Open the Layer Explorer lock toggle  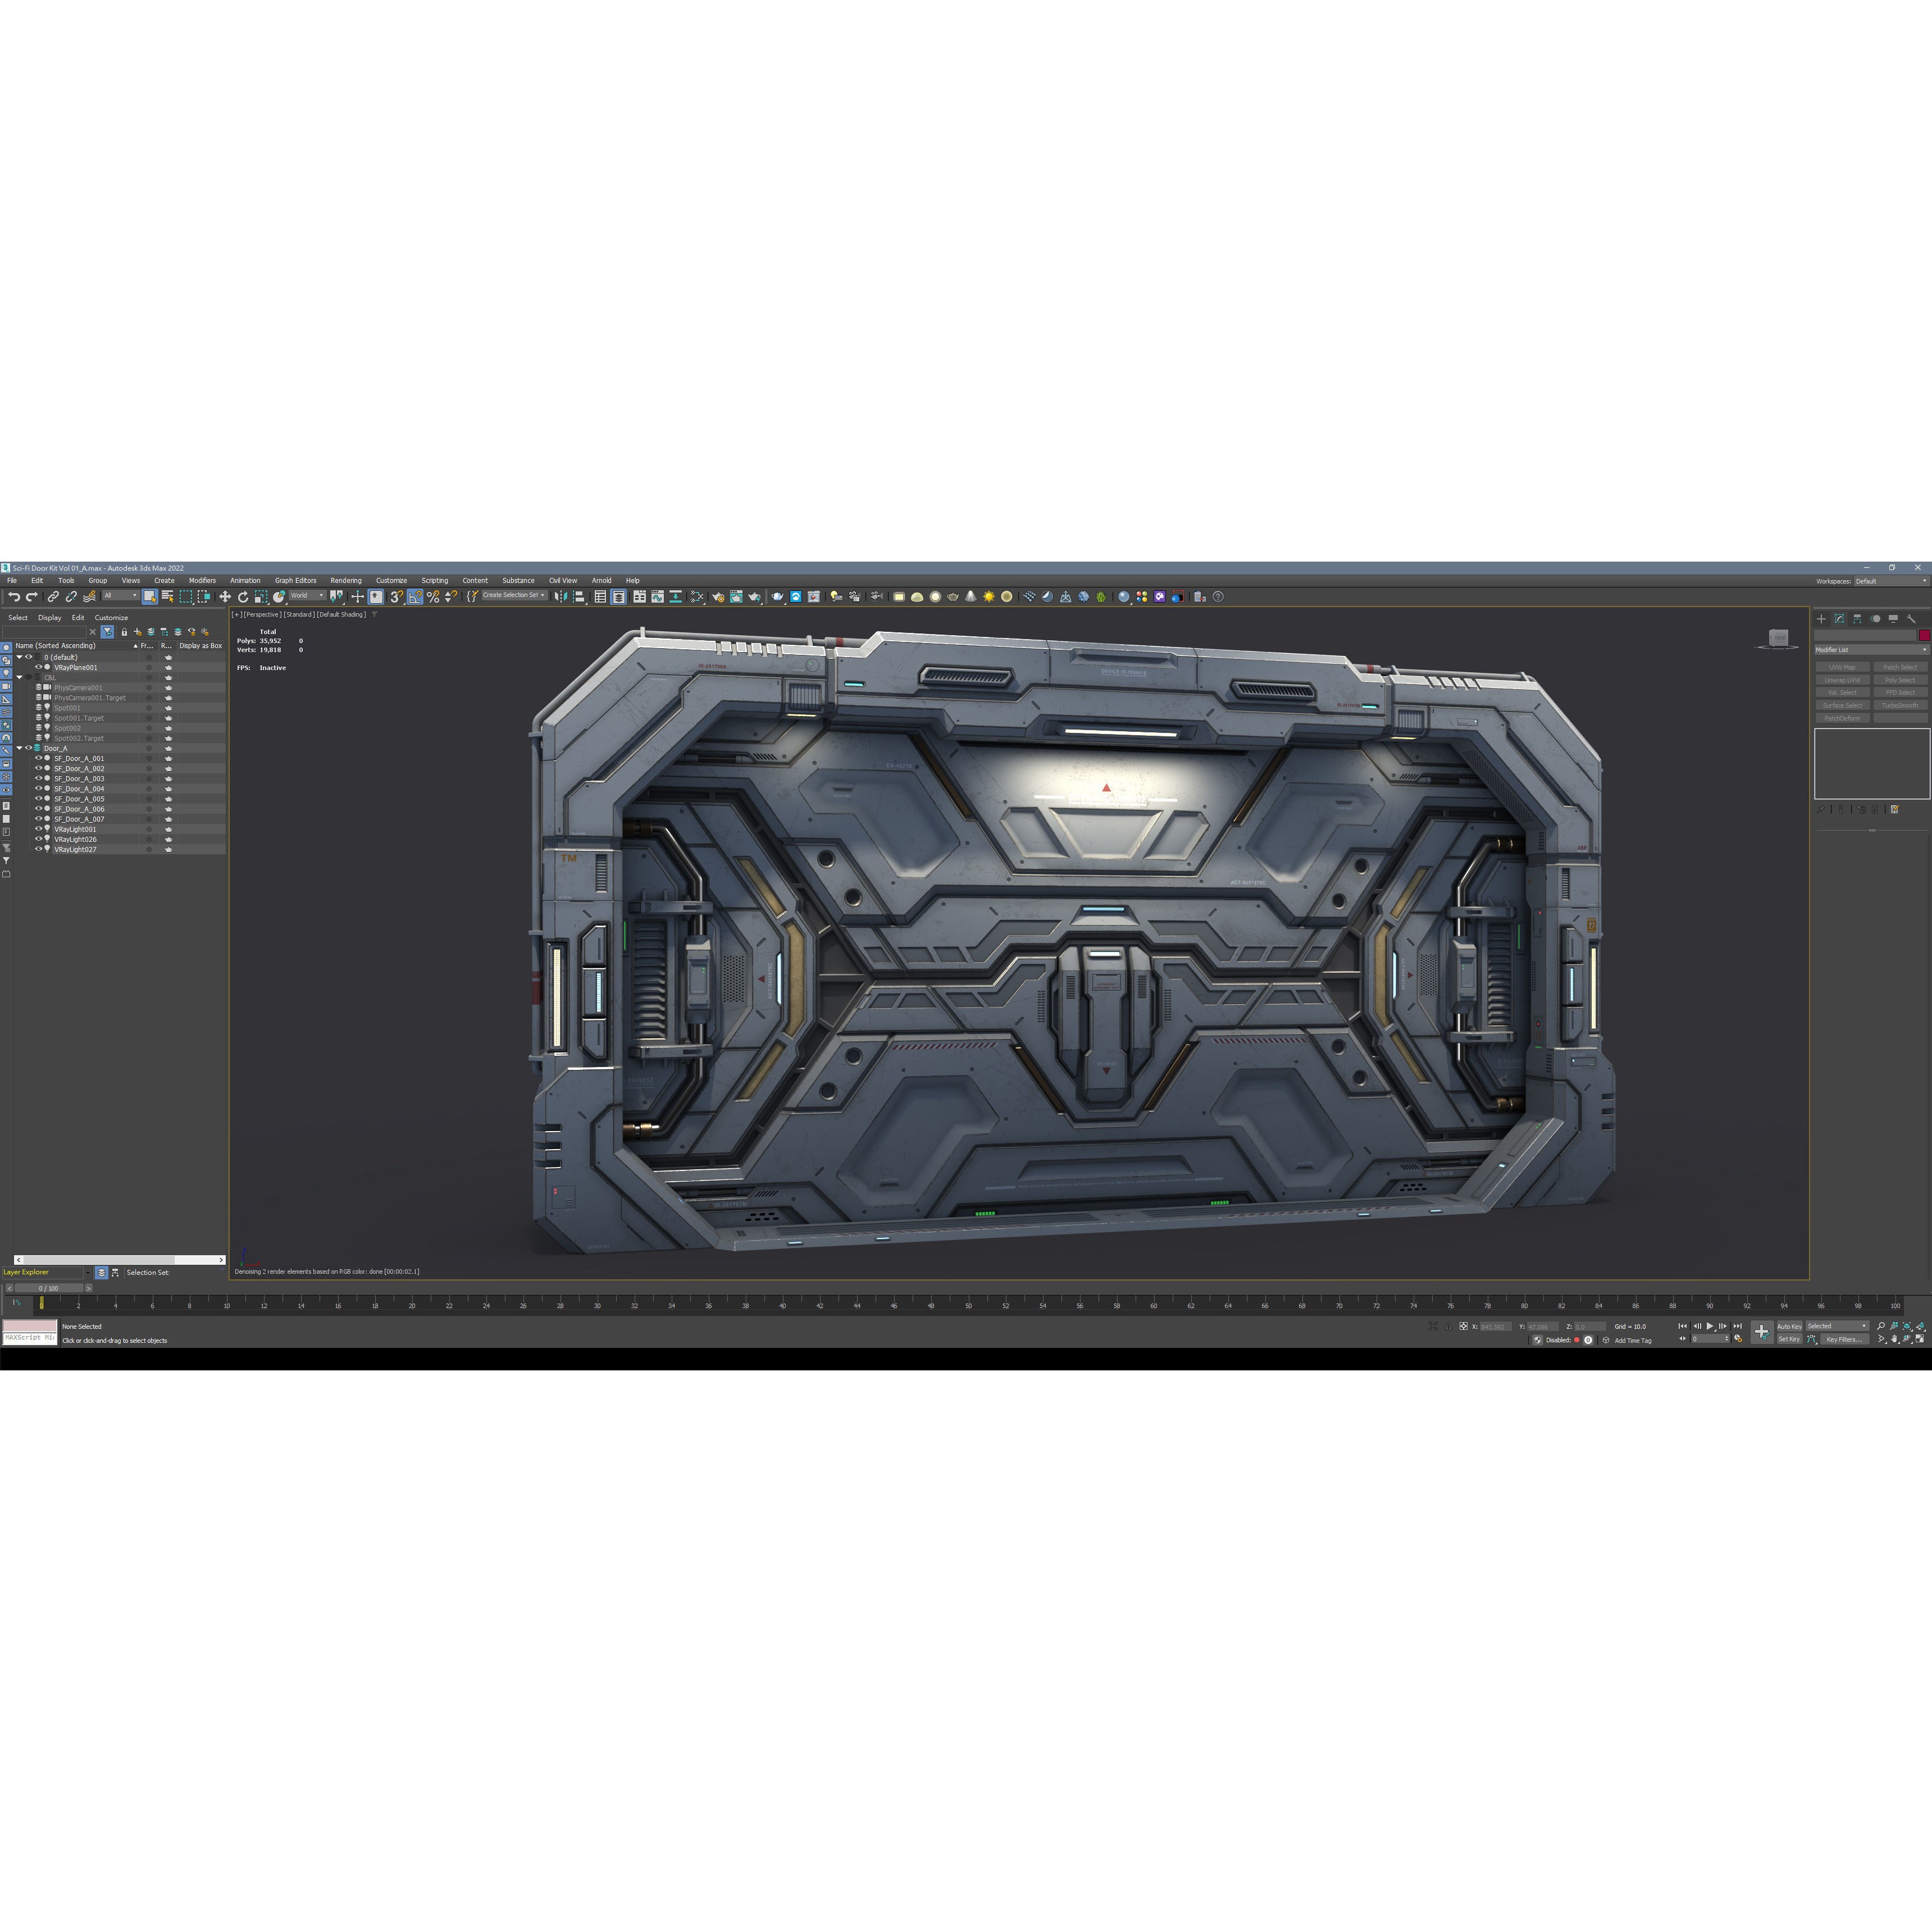pos(125,633)
